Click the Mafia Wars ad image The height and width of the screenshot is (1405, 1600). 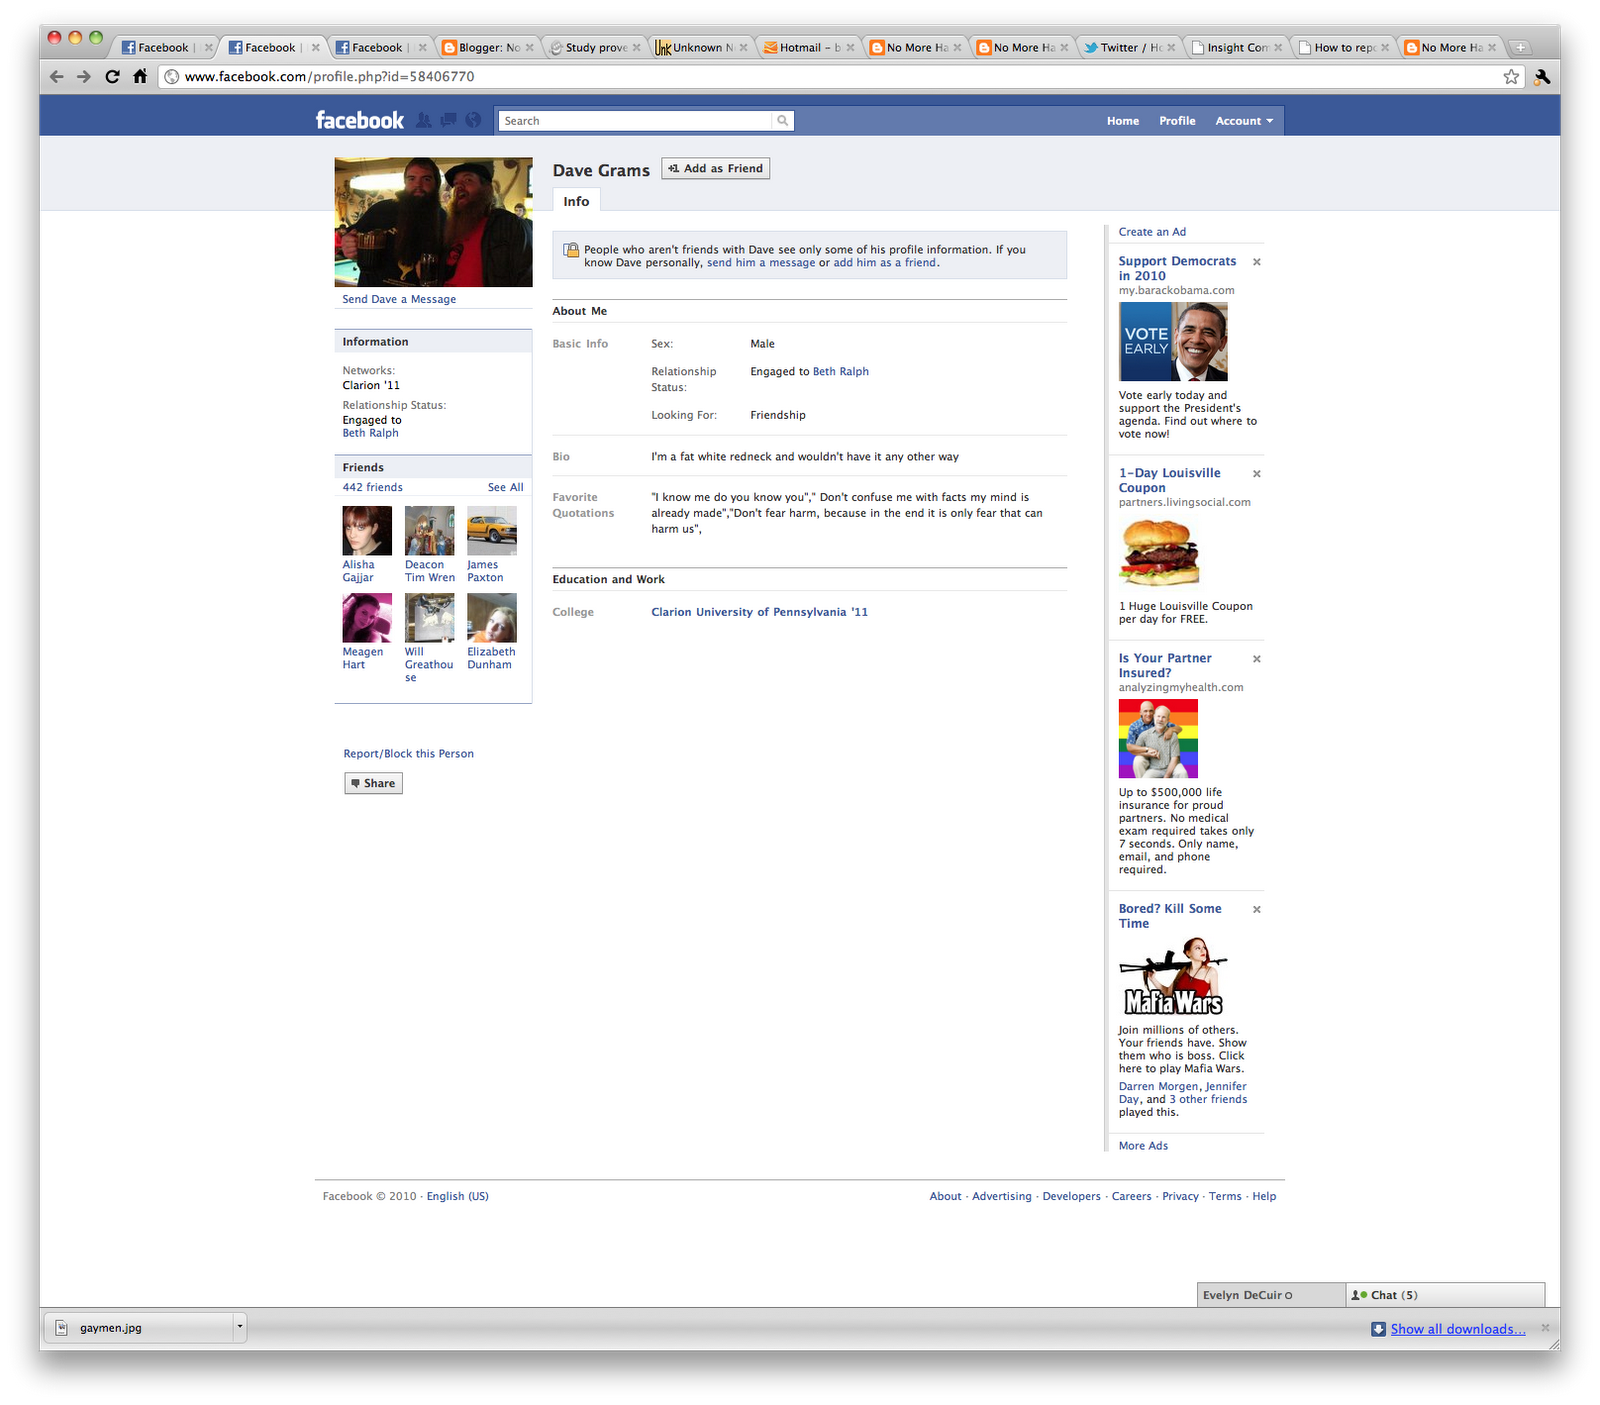pos(1173,976)
